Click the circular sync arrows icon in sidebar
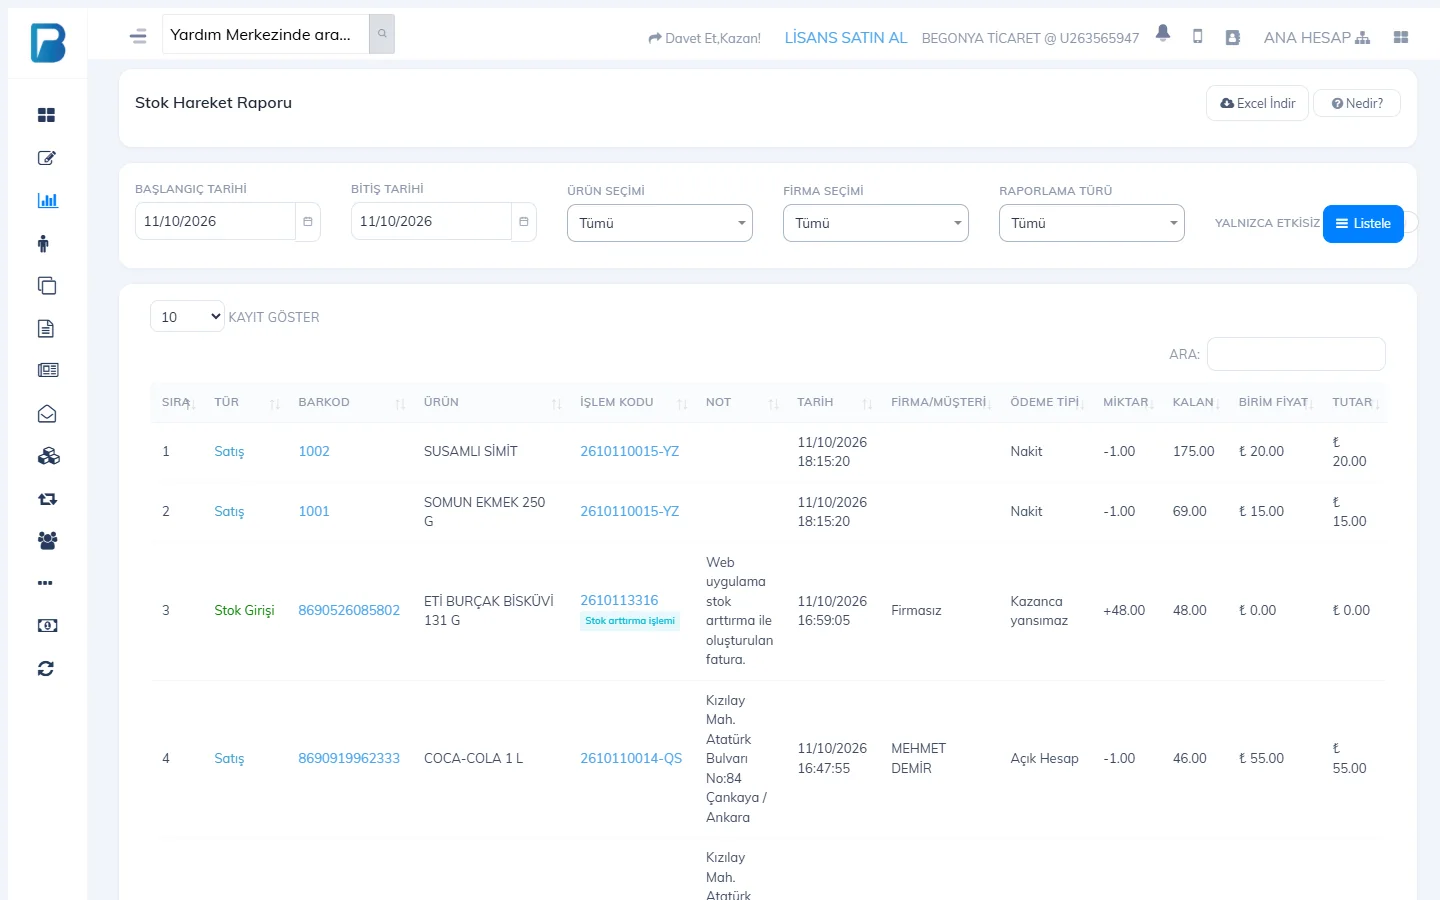The image size is (1440, 900). (46, 669)
